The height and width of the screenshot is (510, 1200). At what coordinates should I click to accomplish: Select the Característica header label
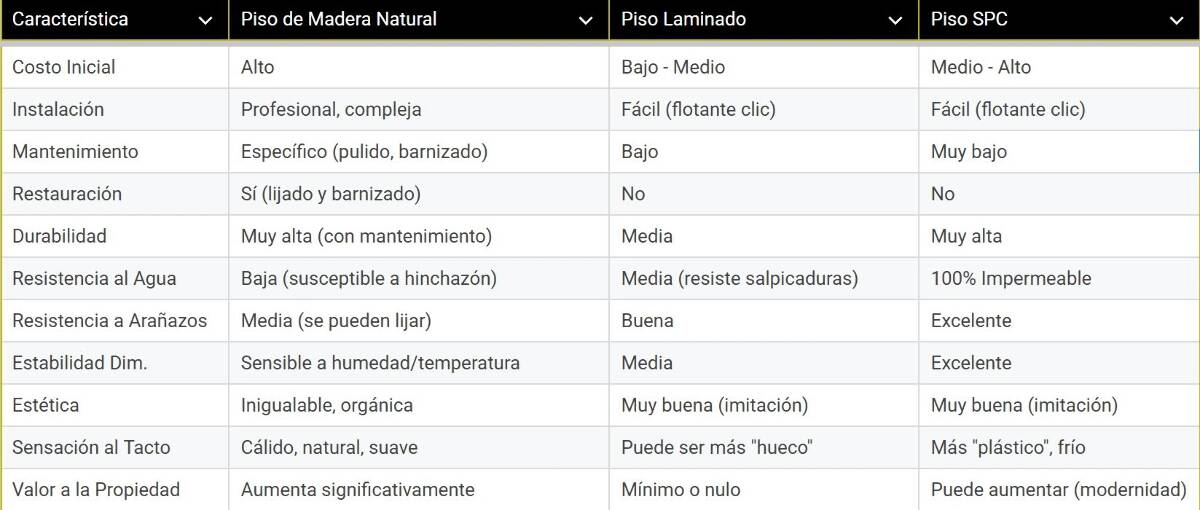pyautogui.click(x=70, y=19)
